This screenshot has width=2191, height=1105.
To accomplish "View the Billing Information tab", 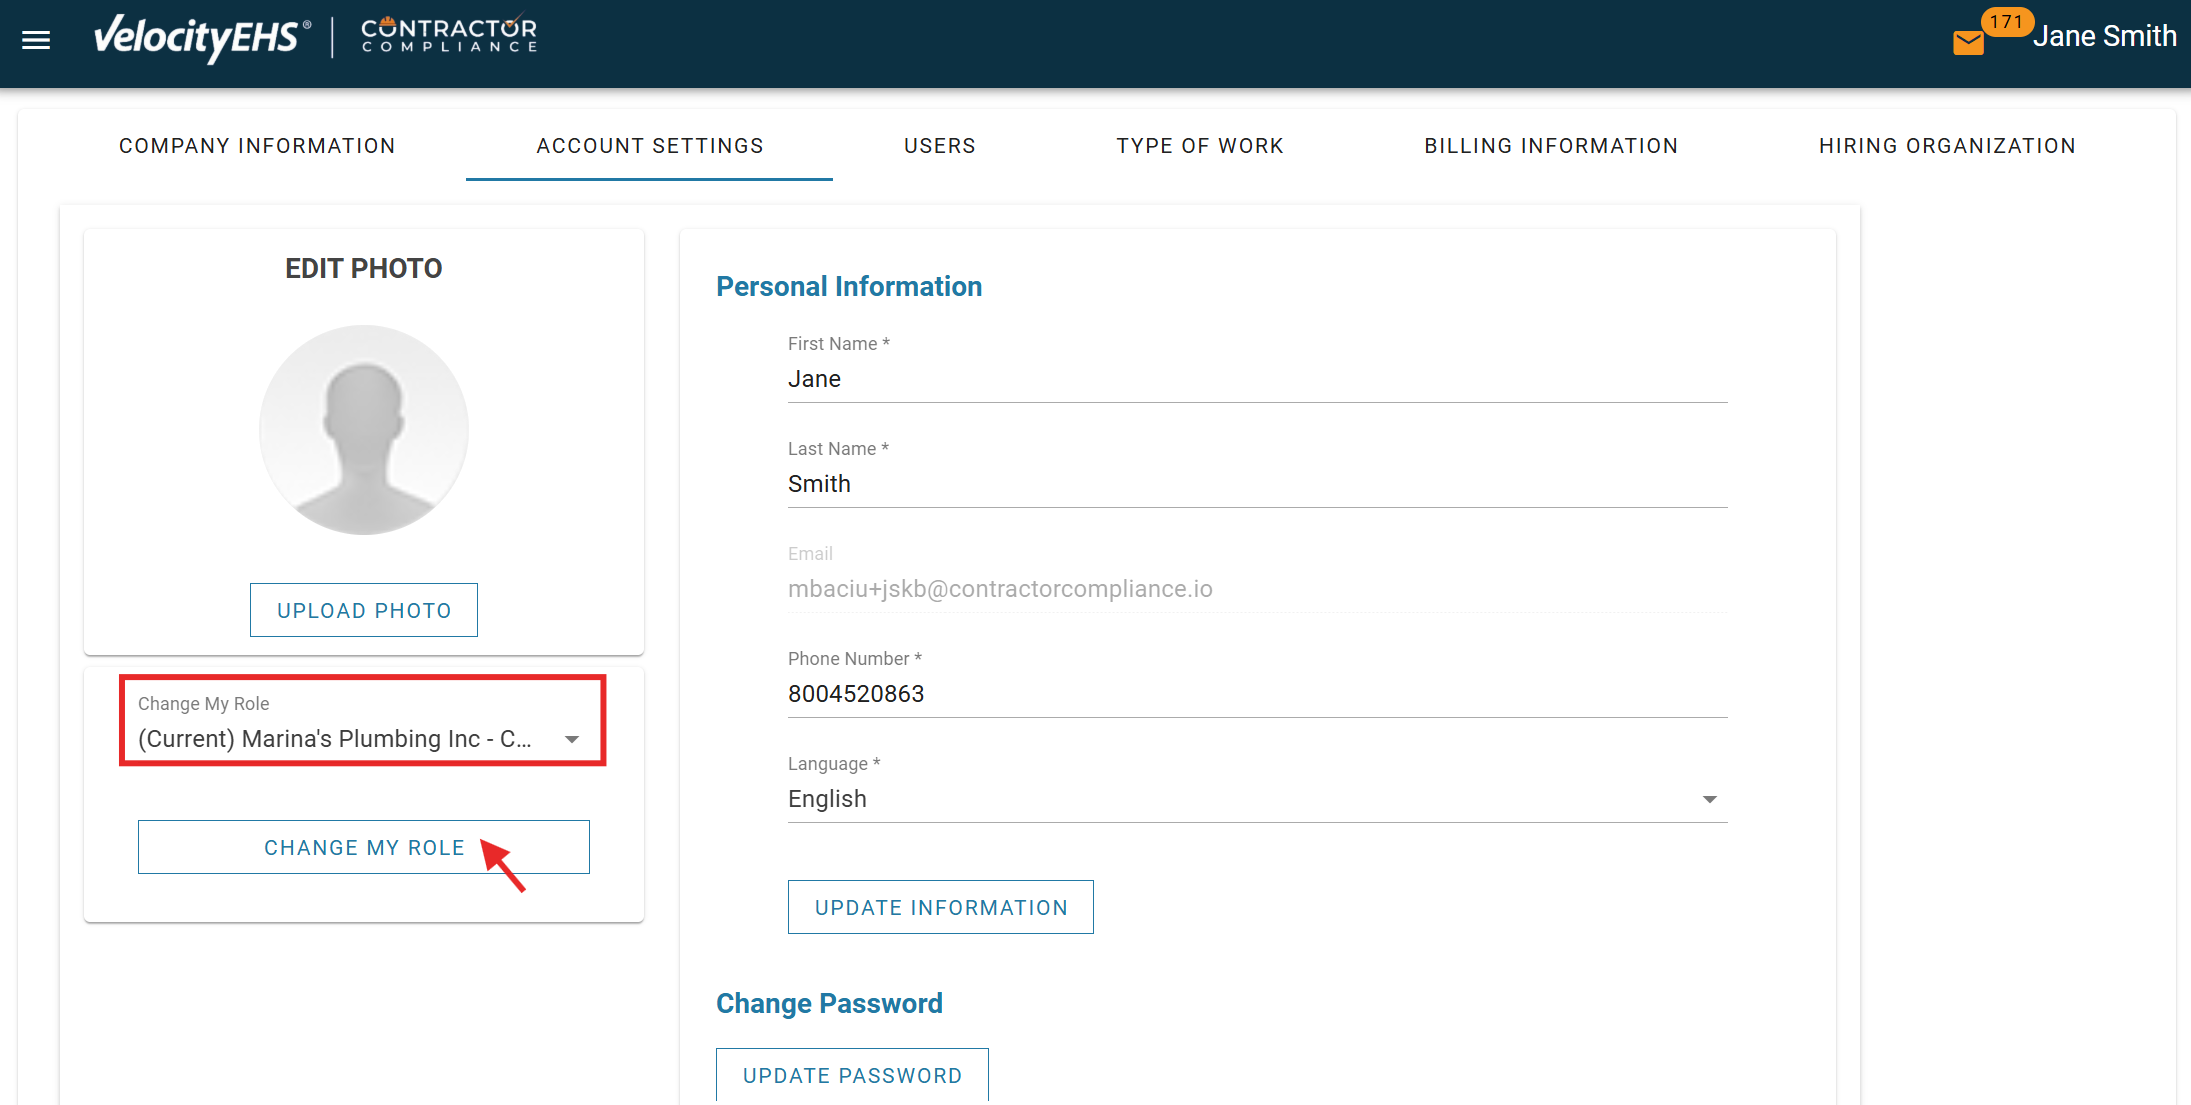I will [x=1551, y=146].
